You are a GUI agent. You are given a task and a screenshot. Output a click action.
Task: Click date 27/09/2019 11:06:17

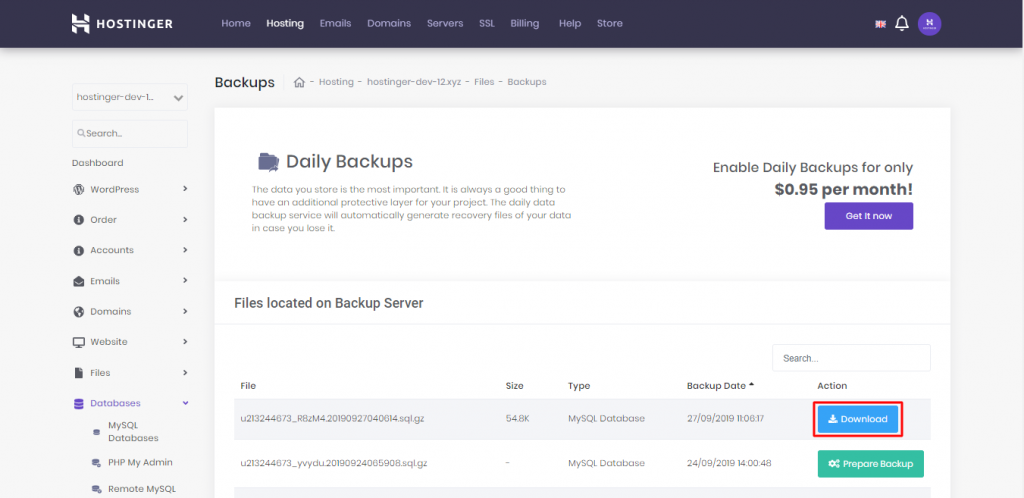tap(726, 418)
